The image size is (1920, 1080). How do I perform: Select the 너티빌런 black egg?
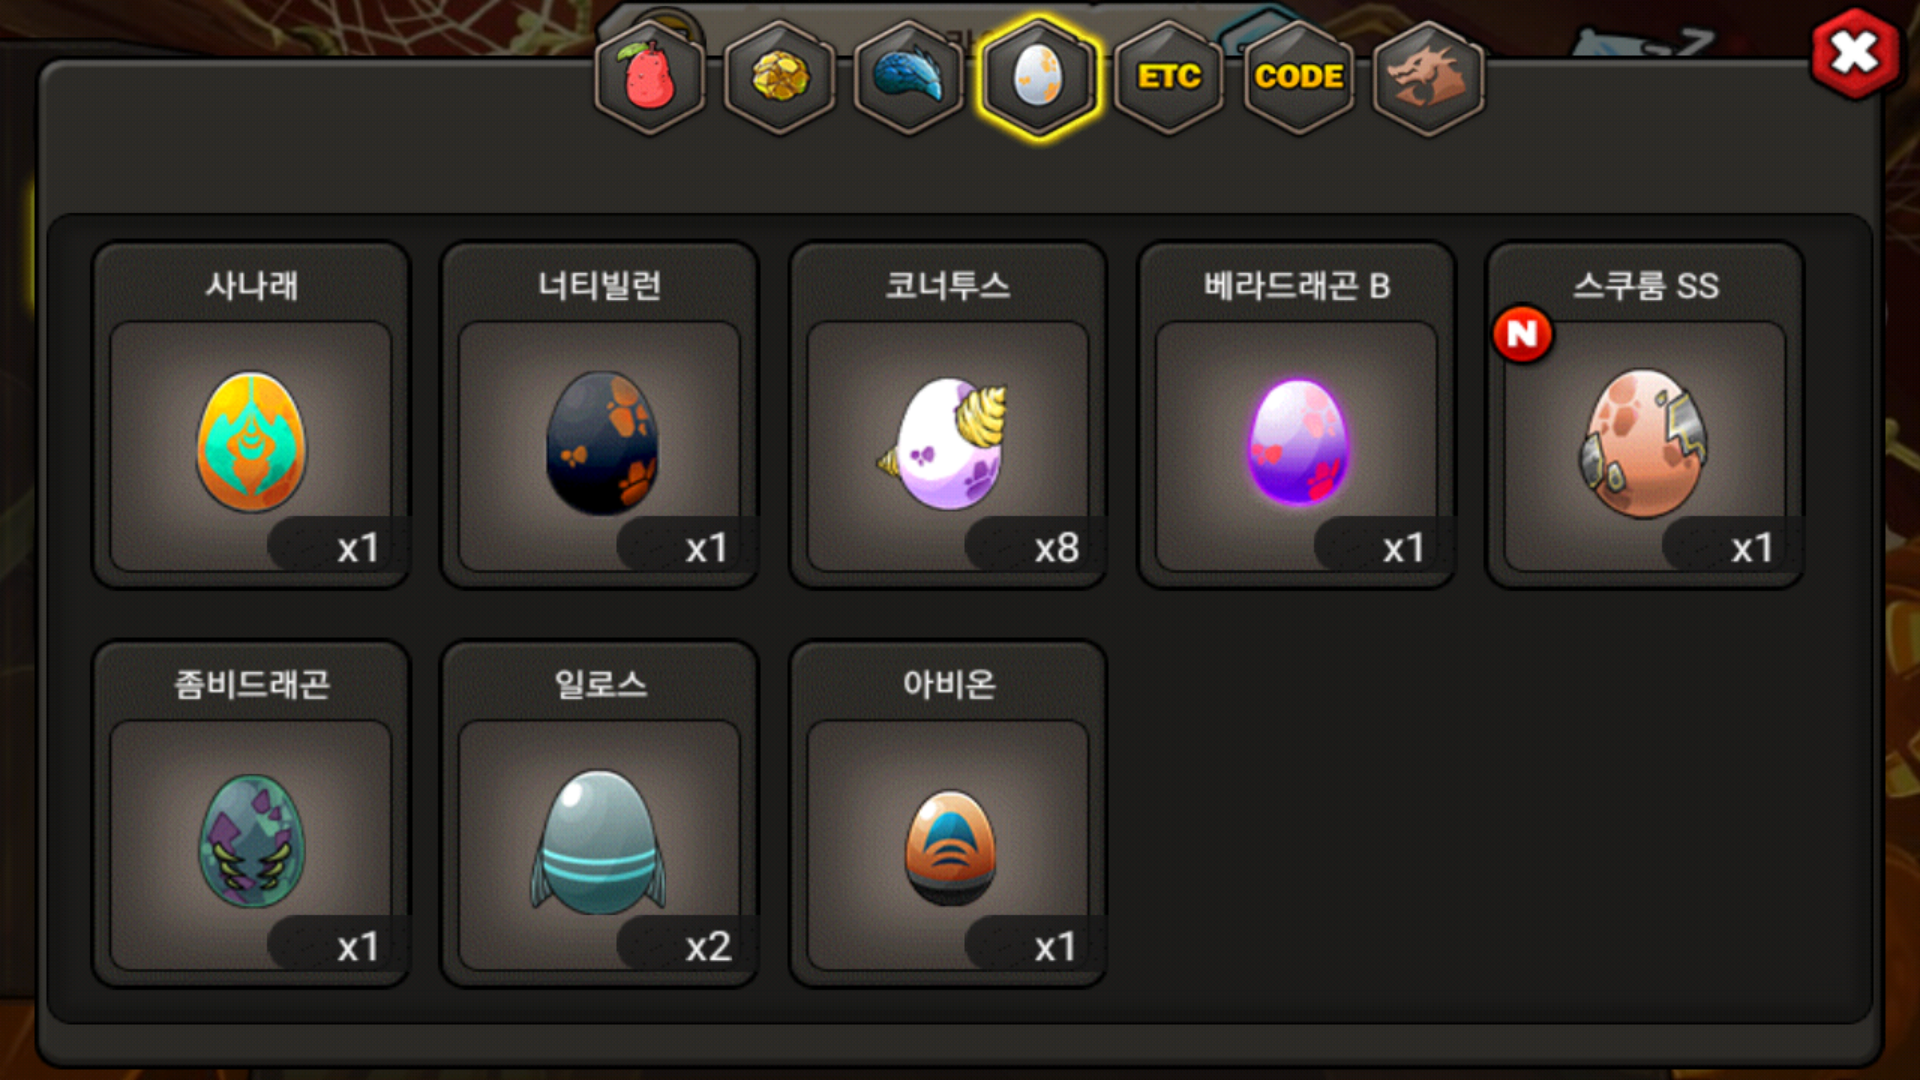(x=600, y=443)
